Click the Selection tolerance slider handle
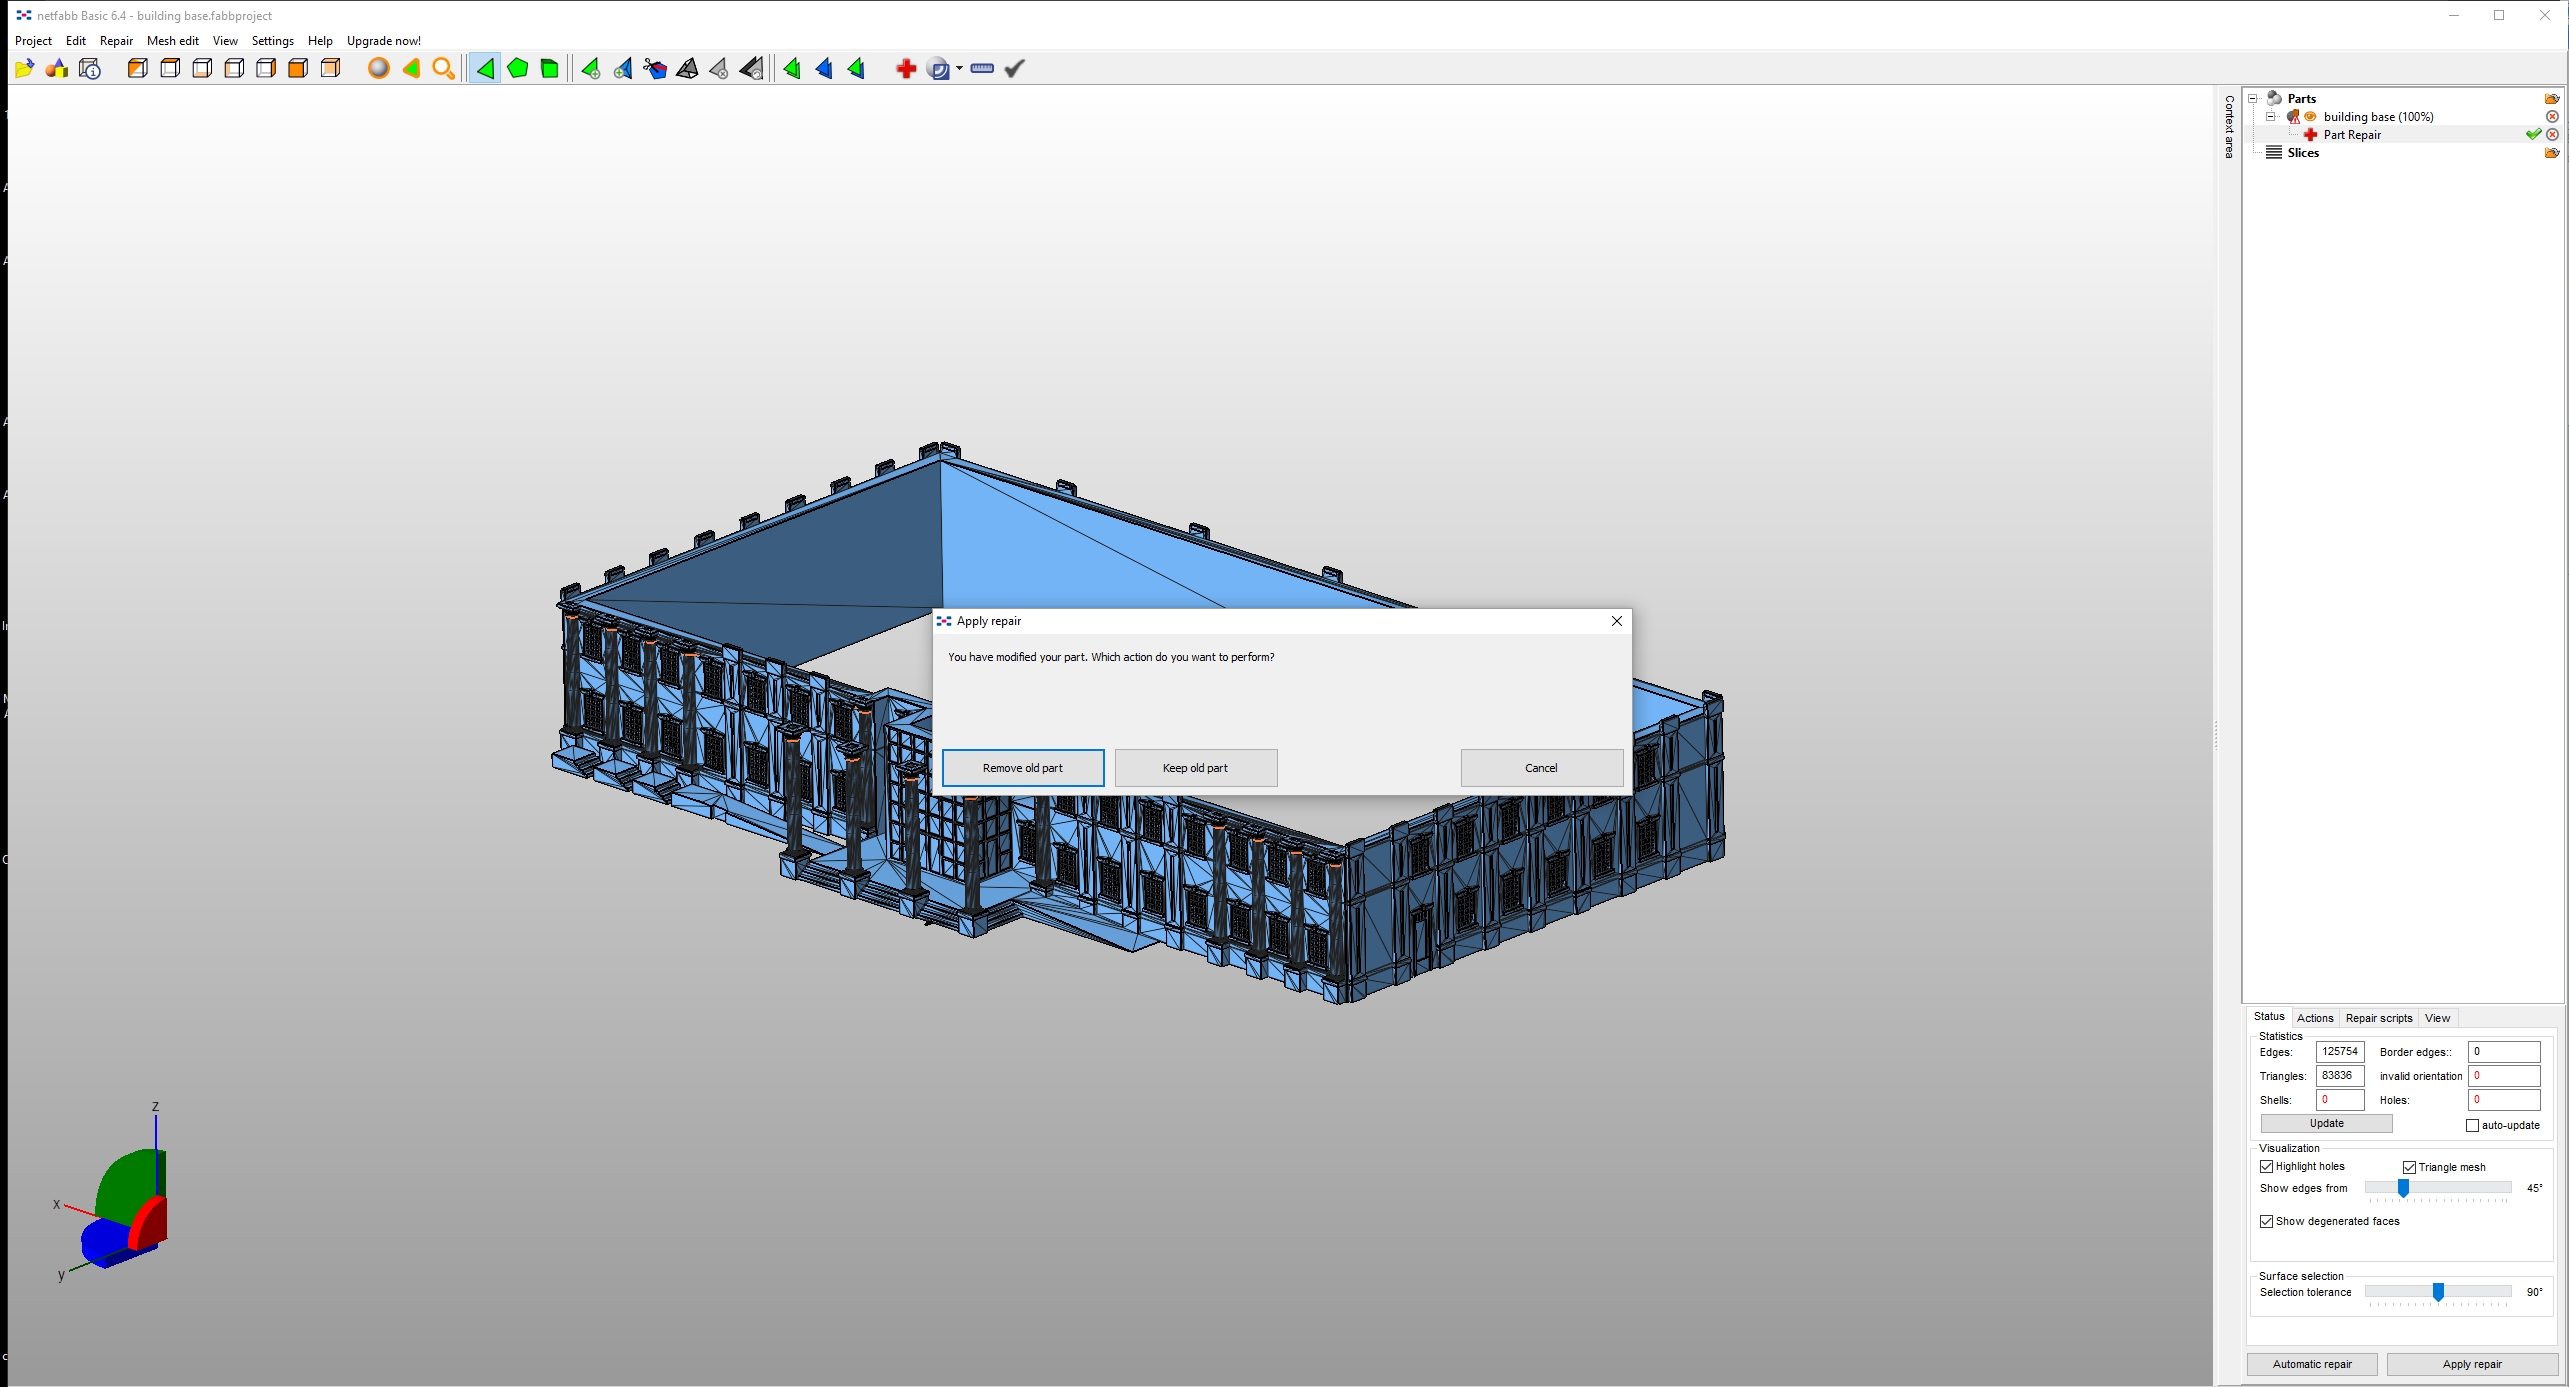Screen dimensions: 2569x1387 [2438, 1292]
